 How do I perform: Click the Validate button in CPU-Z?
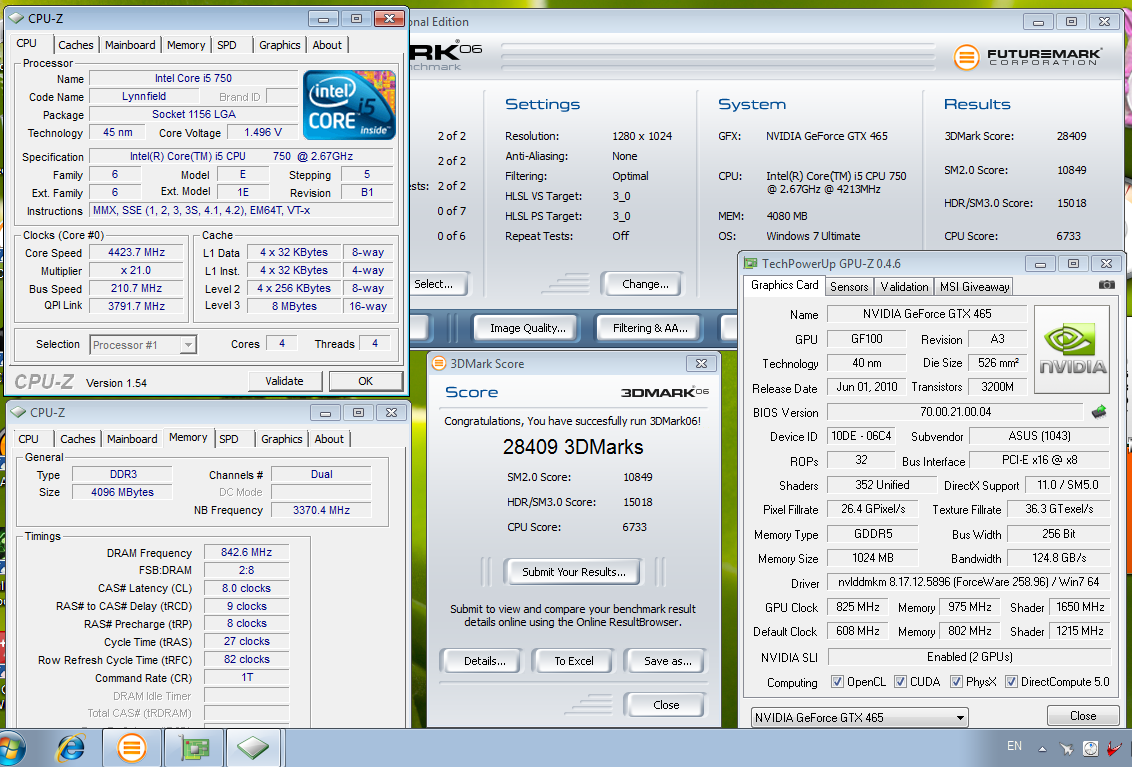coord(284,381)
